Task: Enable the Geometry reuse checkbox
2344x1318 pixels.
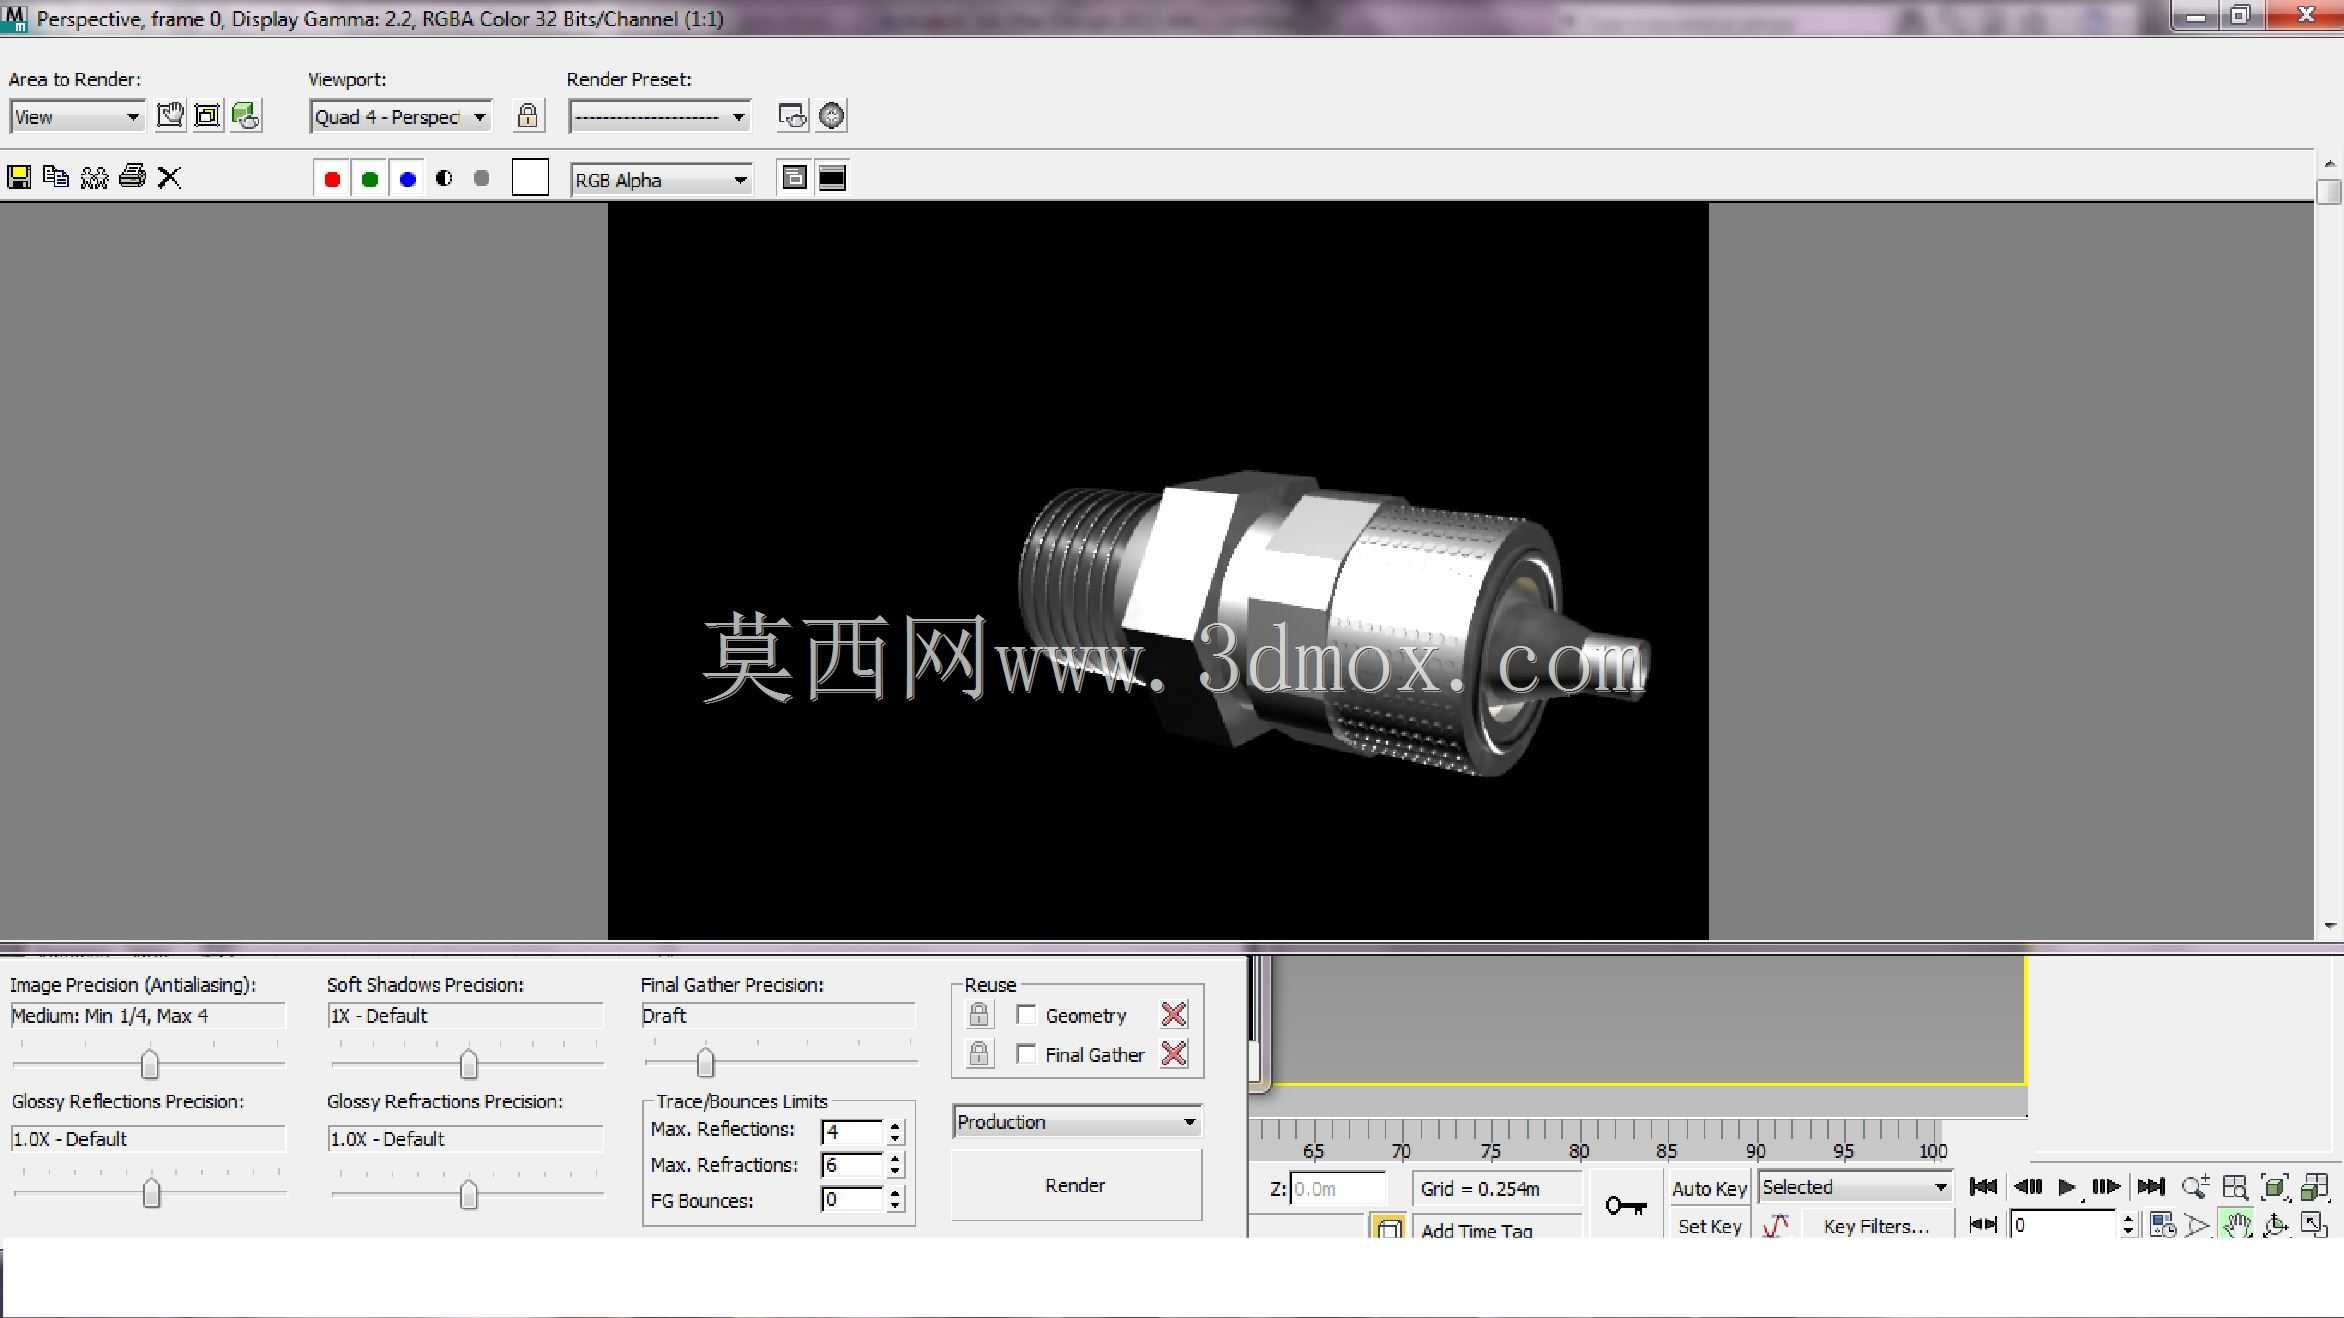Action: pos(1026,1015)
